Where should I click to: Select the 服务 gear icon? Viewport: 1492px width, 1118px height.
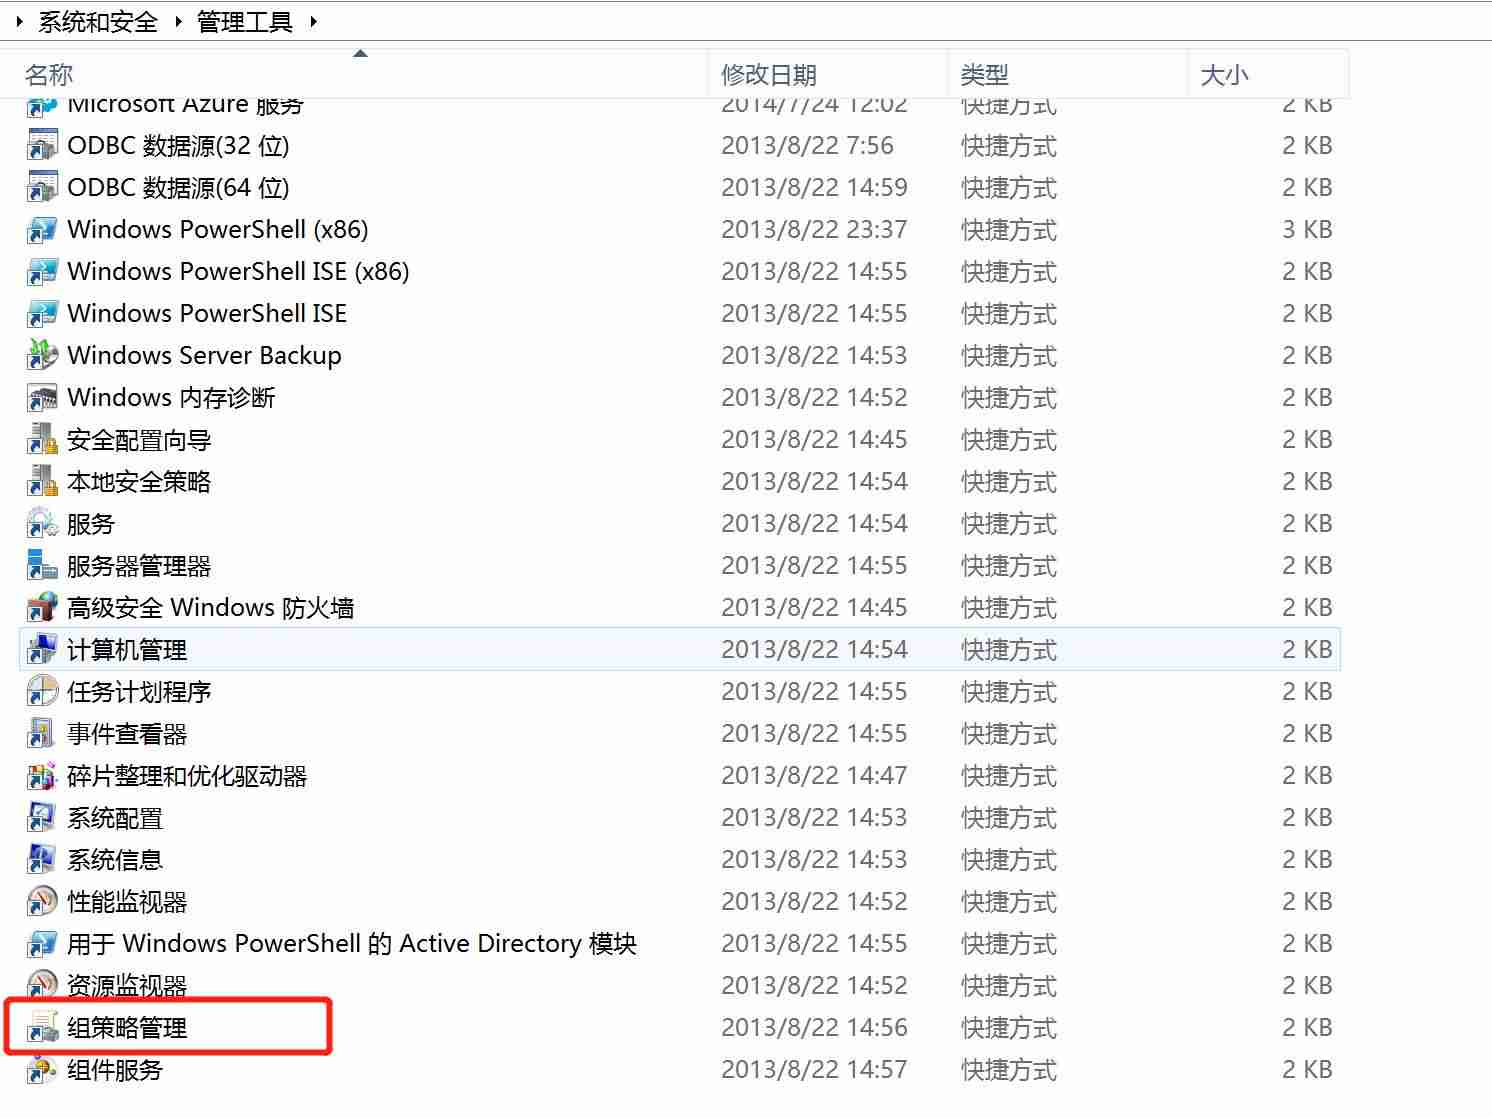click(42, 524)
